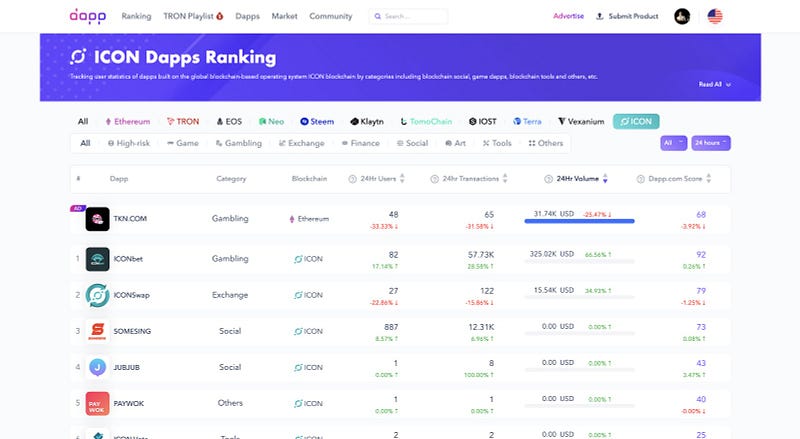Image resolution: width=800 pixels, height=439 pixels.
Task: Sort by 24Hr Volume column arrows
Action: 605,179
